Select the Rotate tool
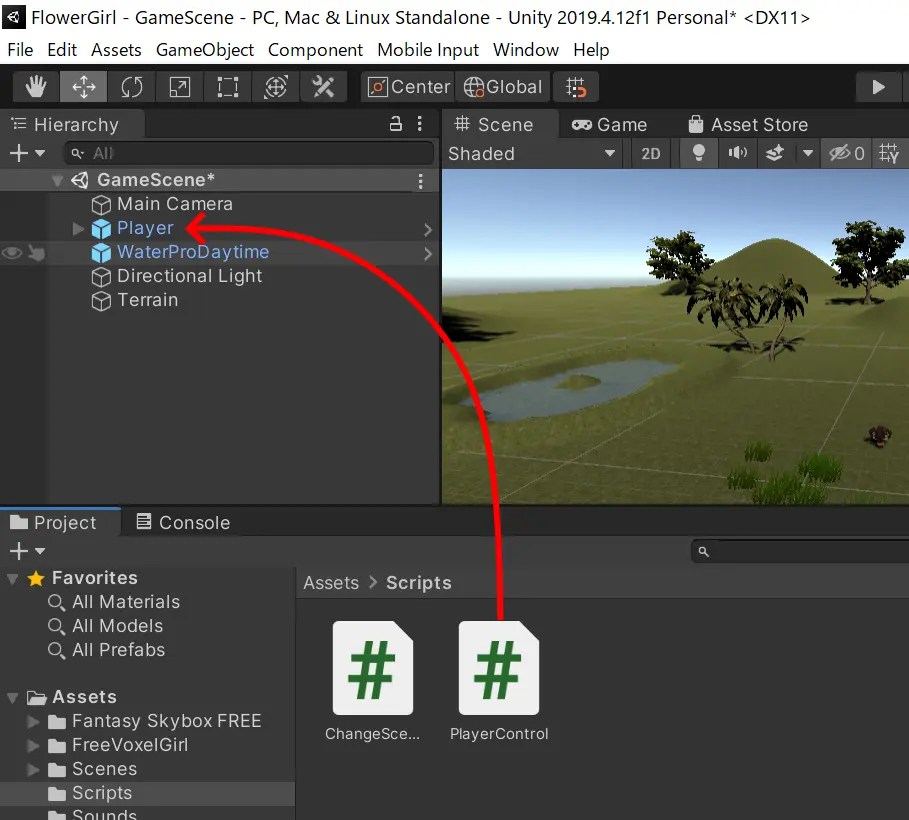 [132, 87]
